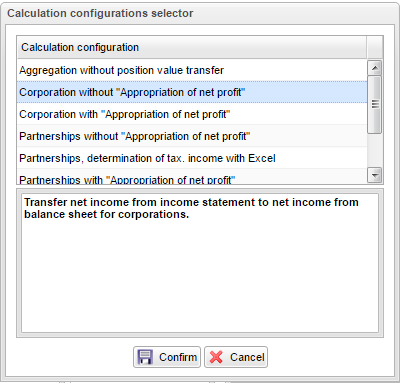Click the floppy disk icon on Confirm
400x383 pixels.
145,357
